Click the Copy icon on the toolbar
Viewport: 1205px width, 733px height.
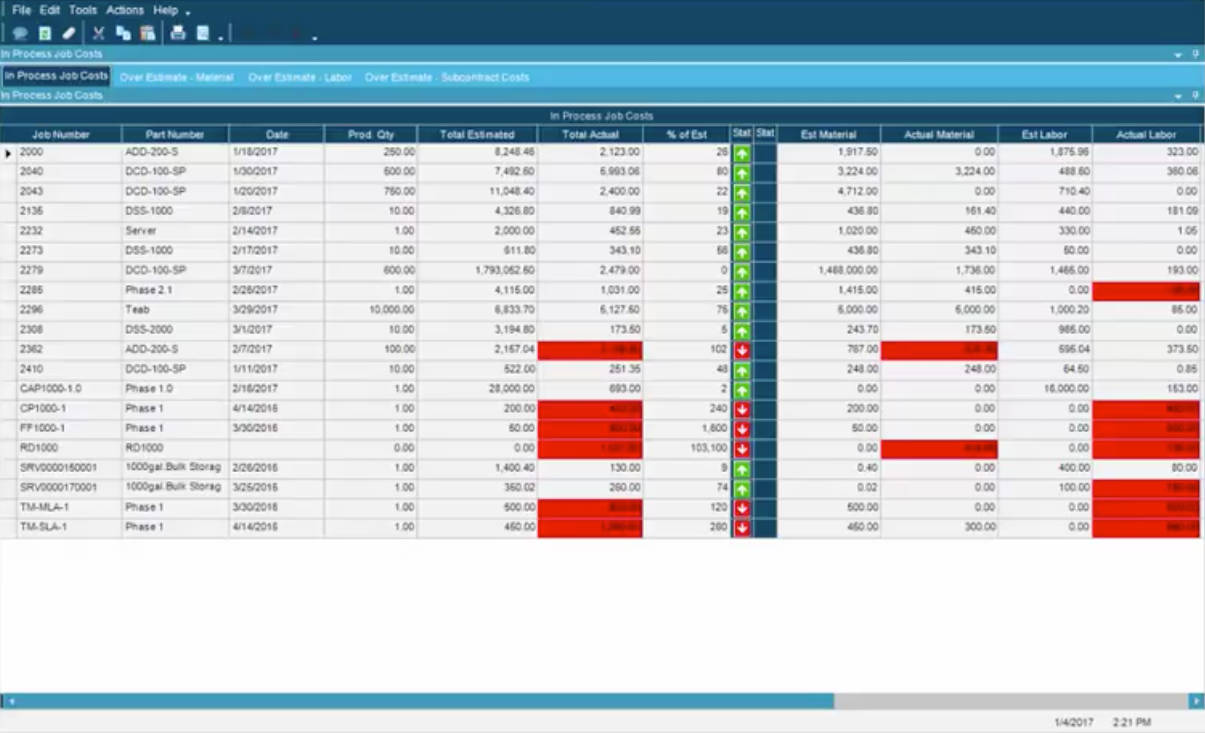[122, 33]
